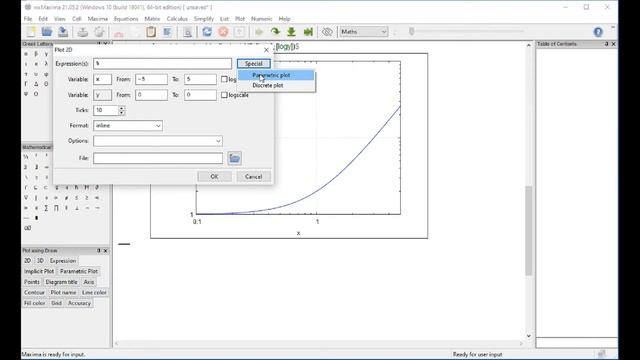Click the green down-arrow evaluate icon
This screenshot has width=640, height=360.
coord(291,32)
